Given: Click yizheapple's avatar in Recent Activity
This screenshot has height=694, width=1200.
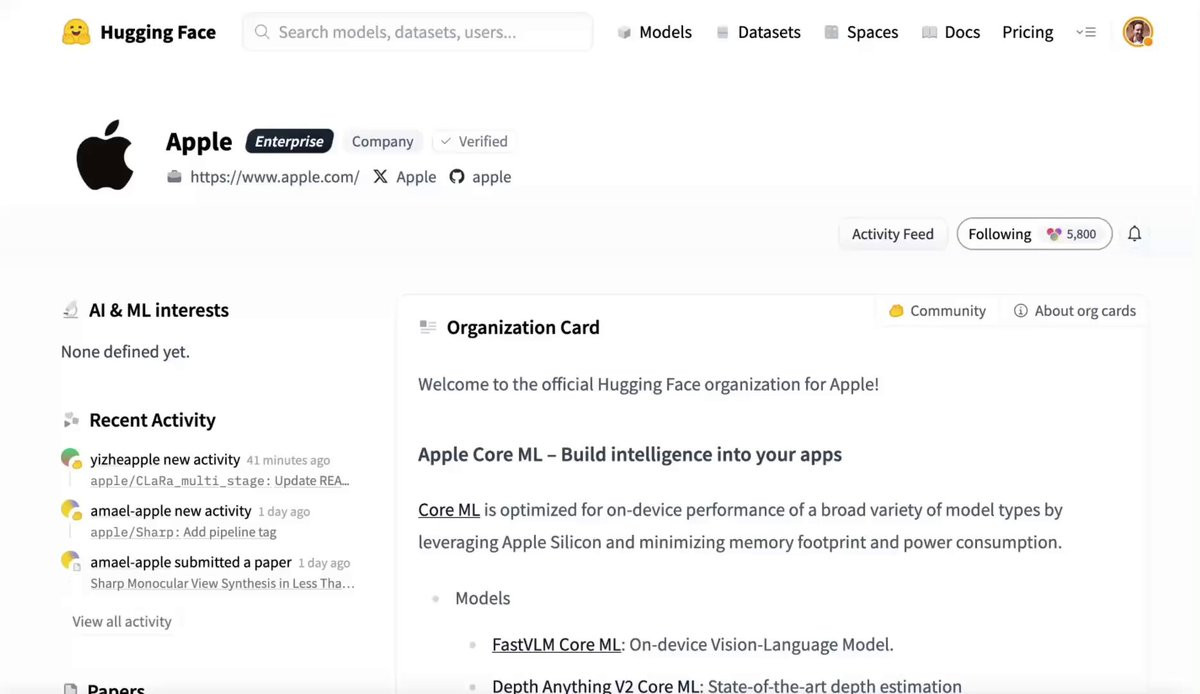Looking at the screenshot, I should [70, 459].
